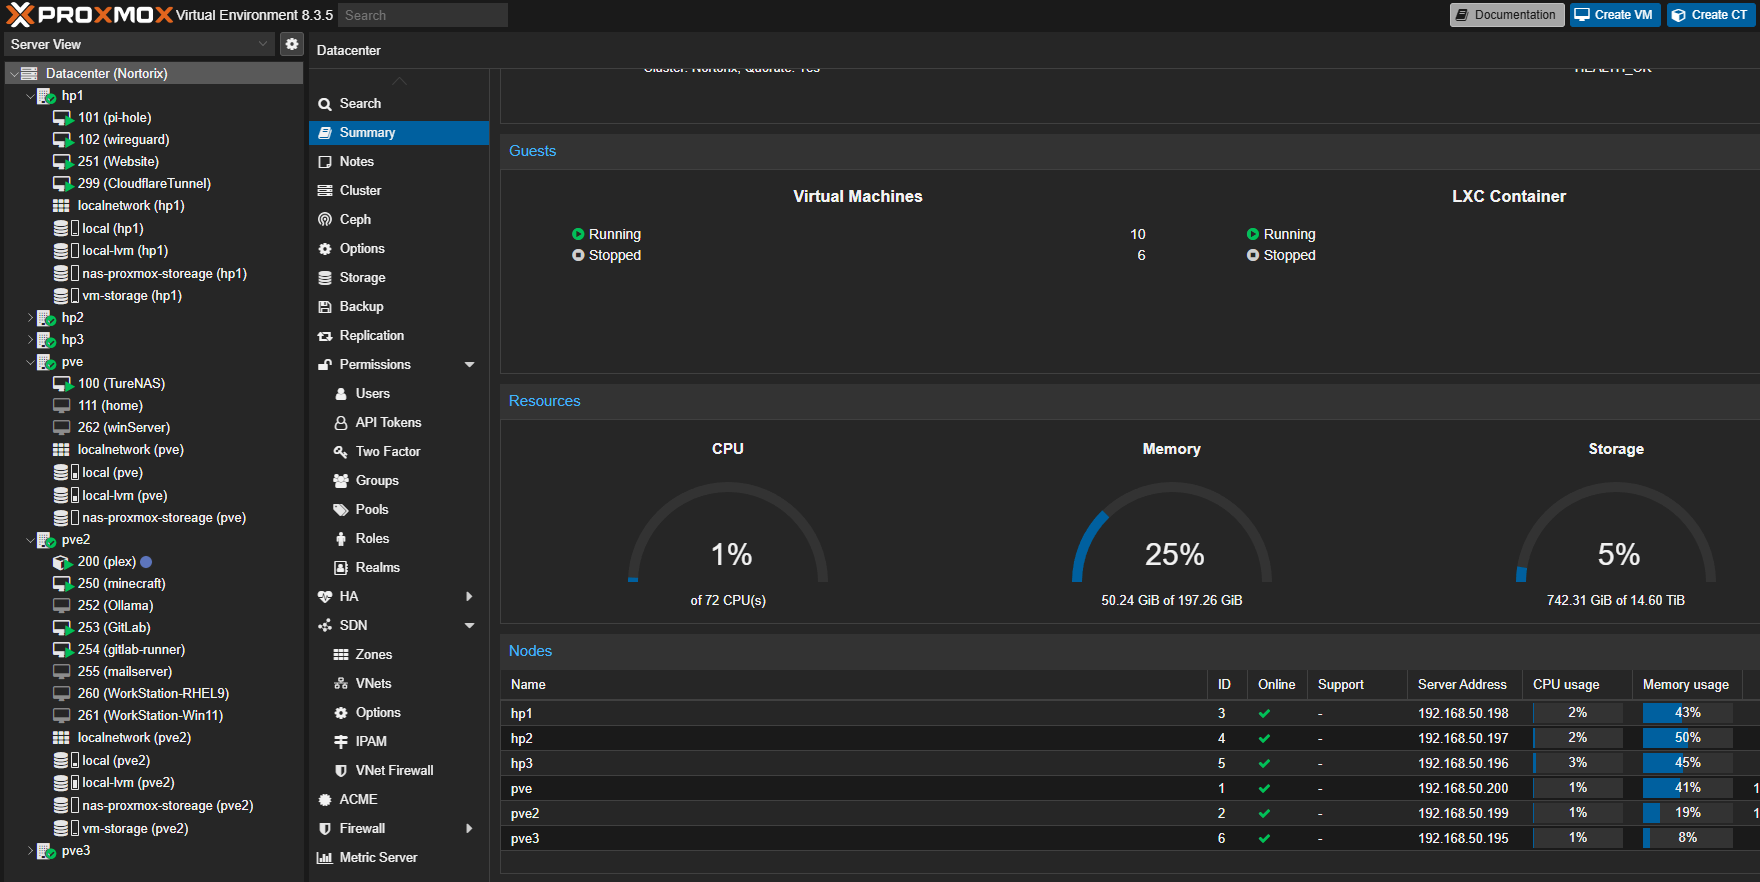The height and width of the screenshot is (882, 1760).
Task: Collapse the SDN submenu arrow
Action: click(469, 626)
